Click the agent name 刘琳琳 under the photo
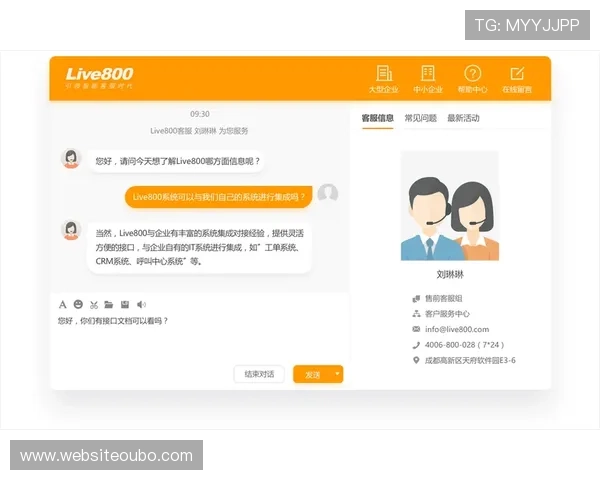Image resolution: width=600 pixels, height=480 pixels. coord(450,274)
